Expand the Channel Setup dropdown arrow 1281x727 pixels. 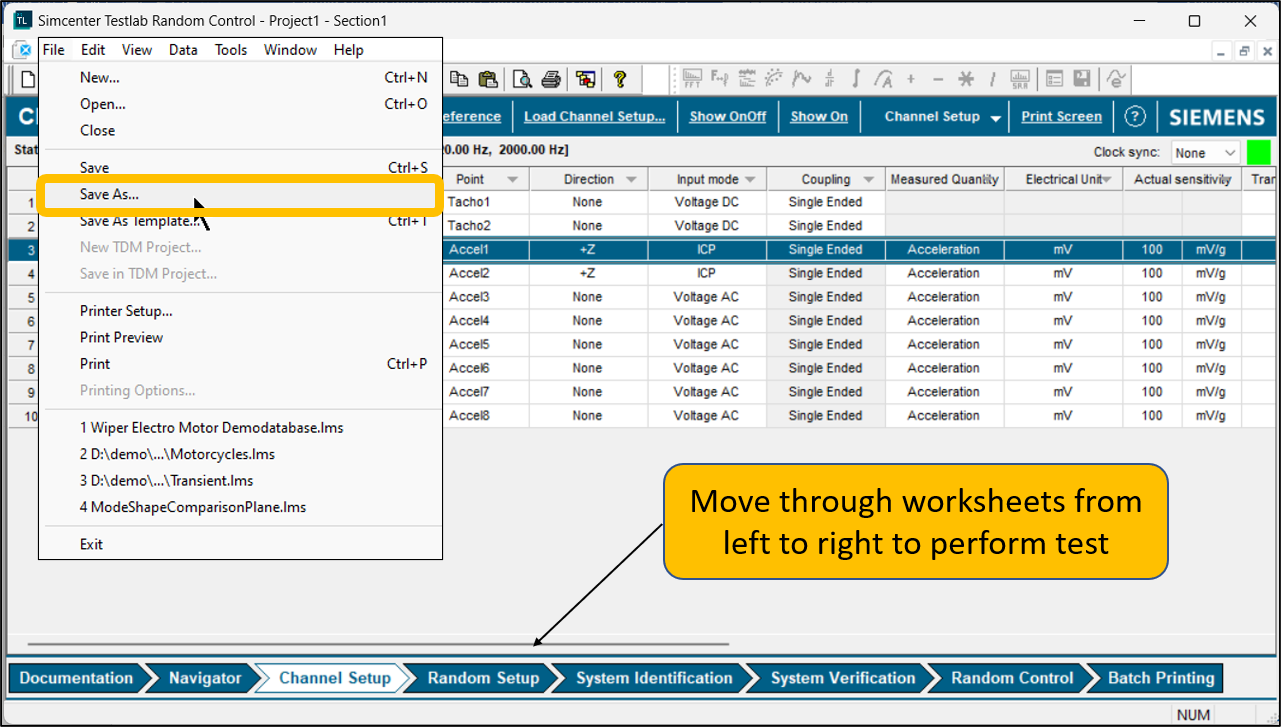click(995, 118)
